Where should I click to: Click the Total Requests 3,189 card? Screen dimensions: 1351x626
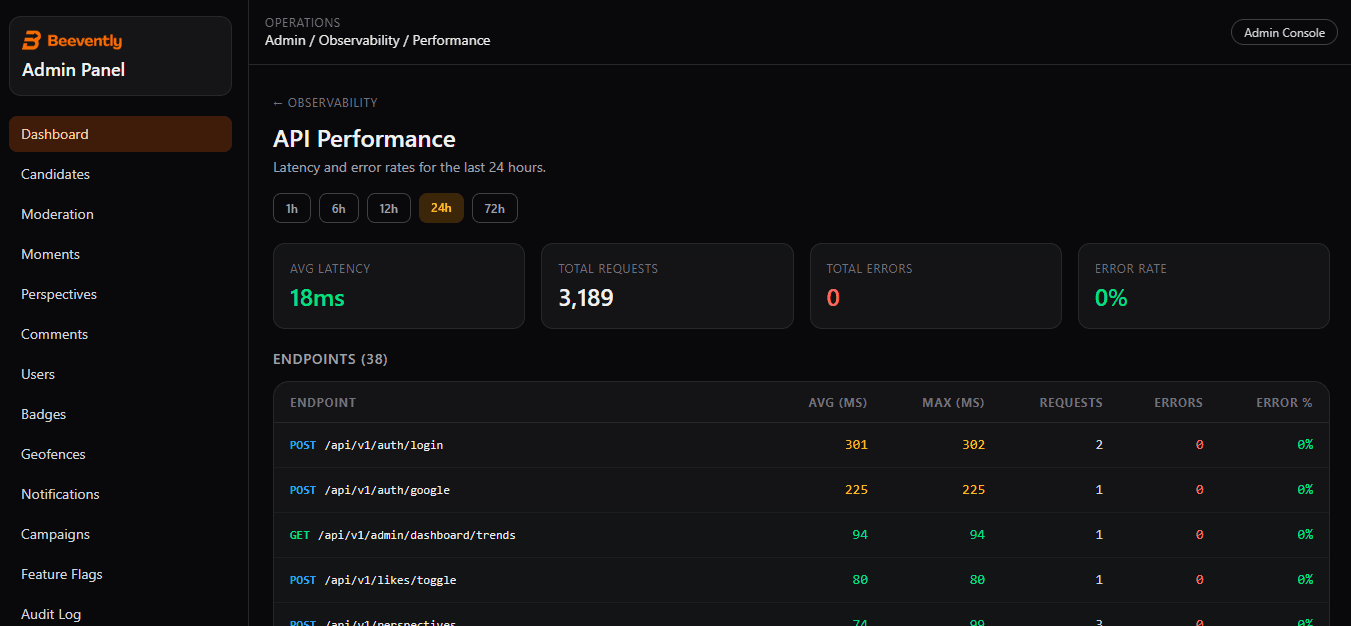[x=667, y=286]
